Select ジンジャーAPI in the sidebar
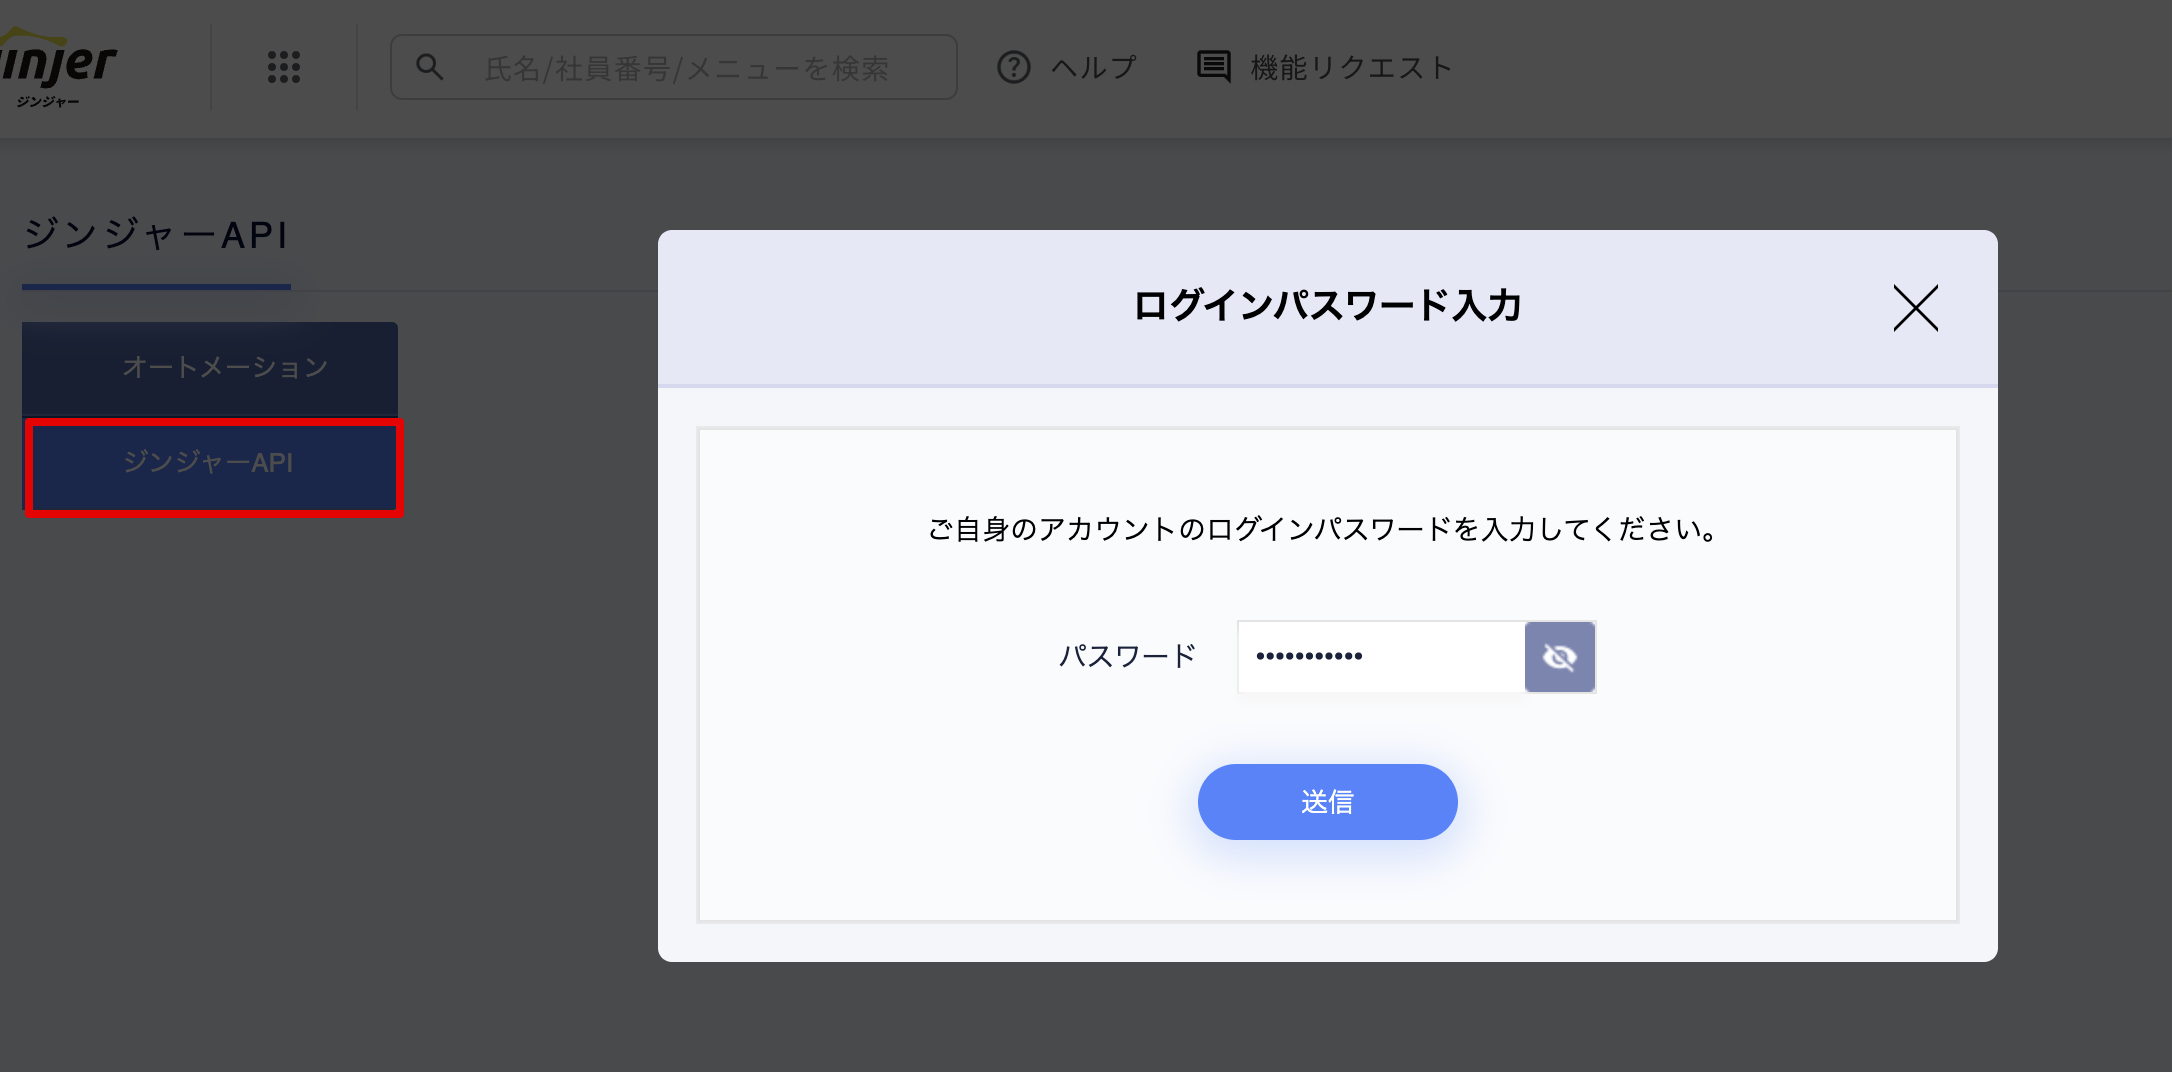Image resolution: width=2172 pixels, height=1072 pixels. [210, 463]
